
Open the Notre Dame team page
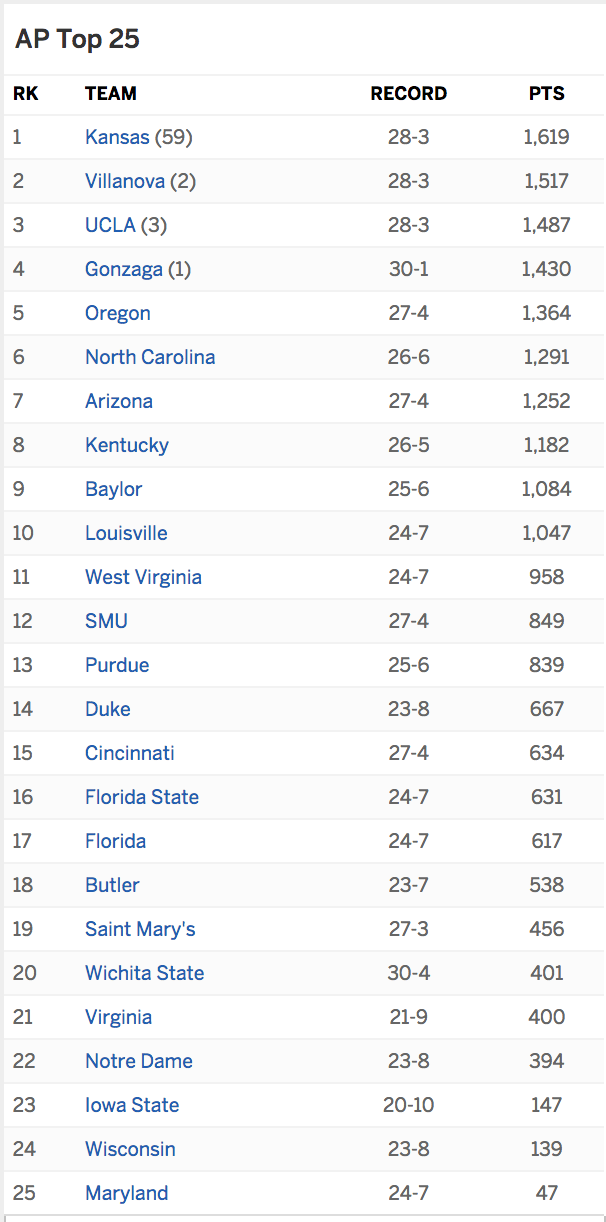click(139, 1061)
